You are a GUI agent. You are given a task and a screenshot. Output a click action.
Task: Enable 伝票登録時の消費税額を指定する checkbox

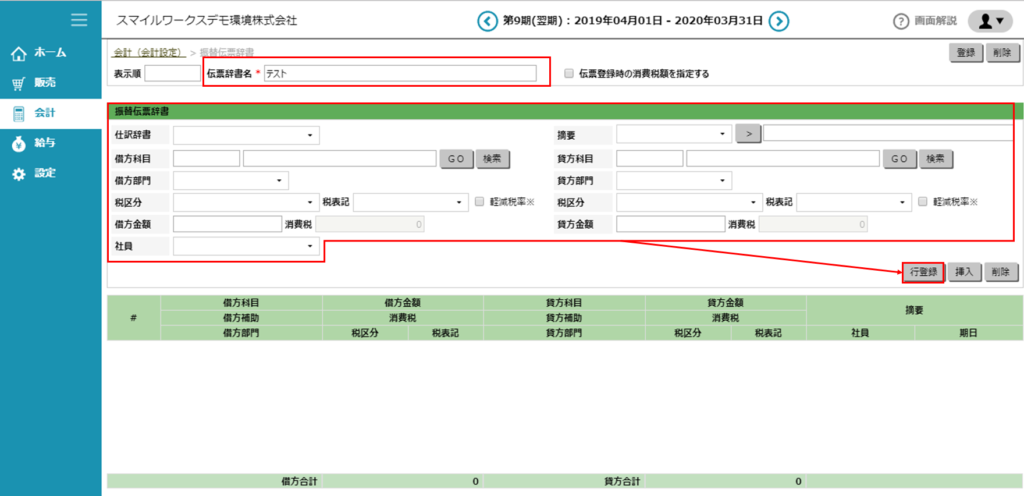tap(569, 74)
